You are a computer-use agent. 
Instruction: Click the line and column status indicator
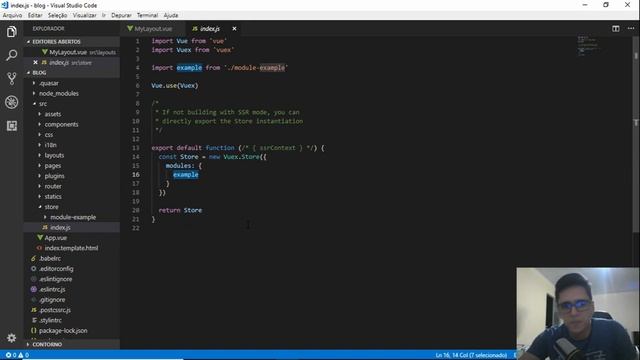[x=471, y=355]
